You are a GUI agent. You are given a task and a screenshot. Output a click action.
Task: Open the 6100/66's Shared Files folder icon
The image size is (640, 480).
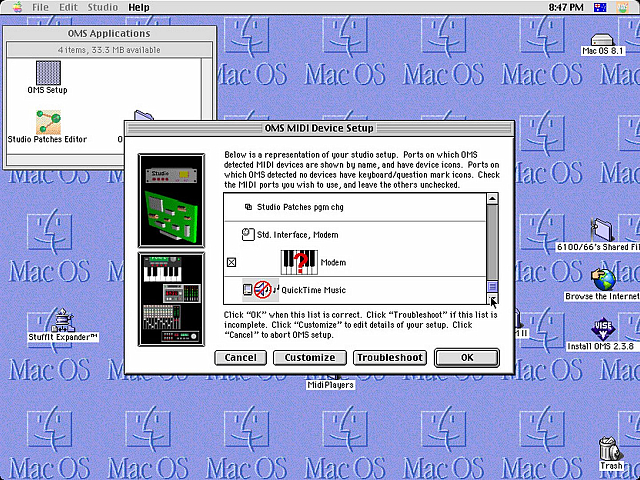point(602,229)
